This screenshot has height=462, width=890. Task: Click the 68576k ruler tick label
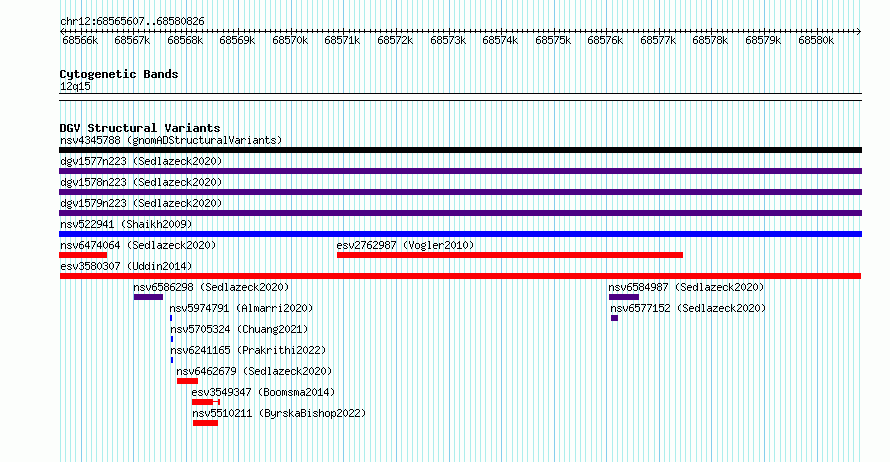pos(605,41)
